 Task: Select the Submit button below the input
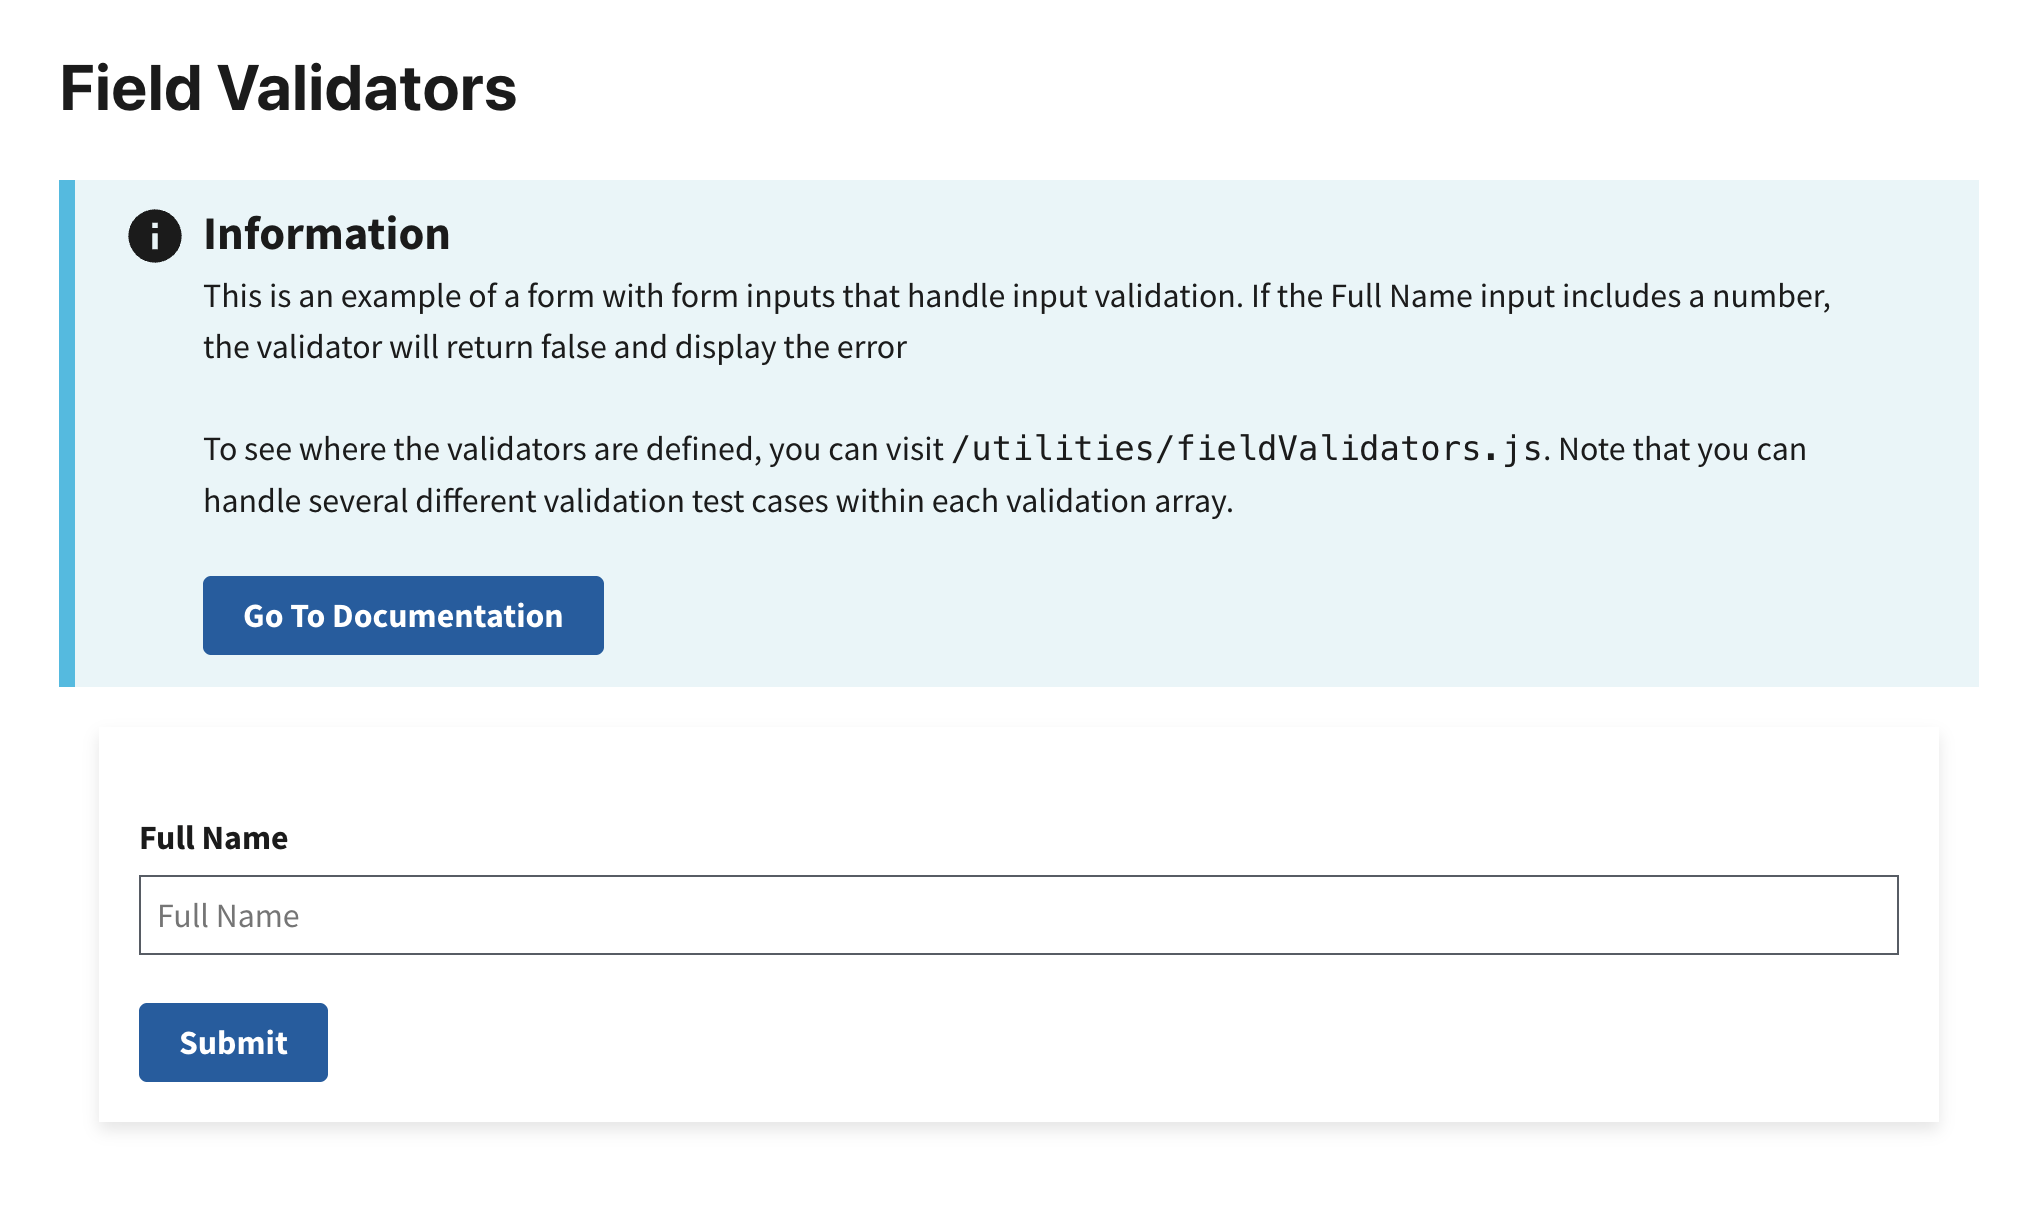coord(232,1042)
